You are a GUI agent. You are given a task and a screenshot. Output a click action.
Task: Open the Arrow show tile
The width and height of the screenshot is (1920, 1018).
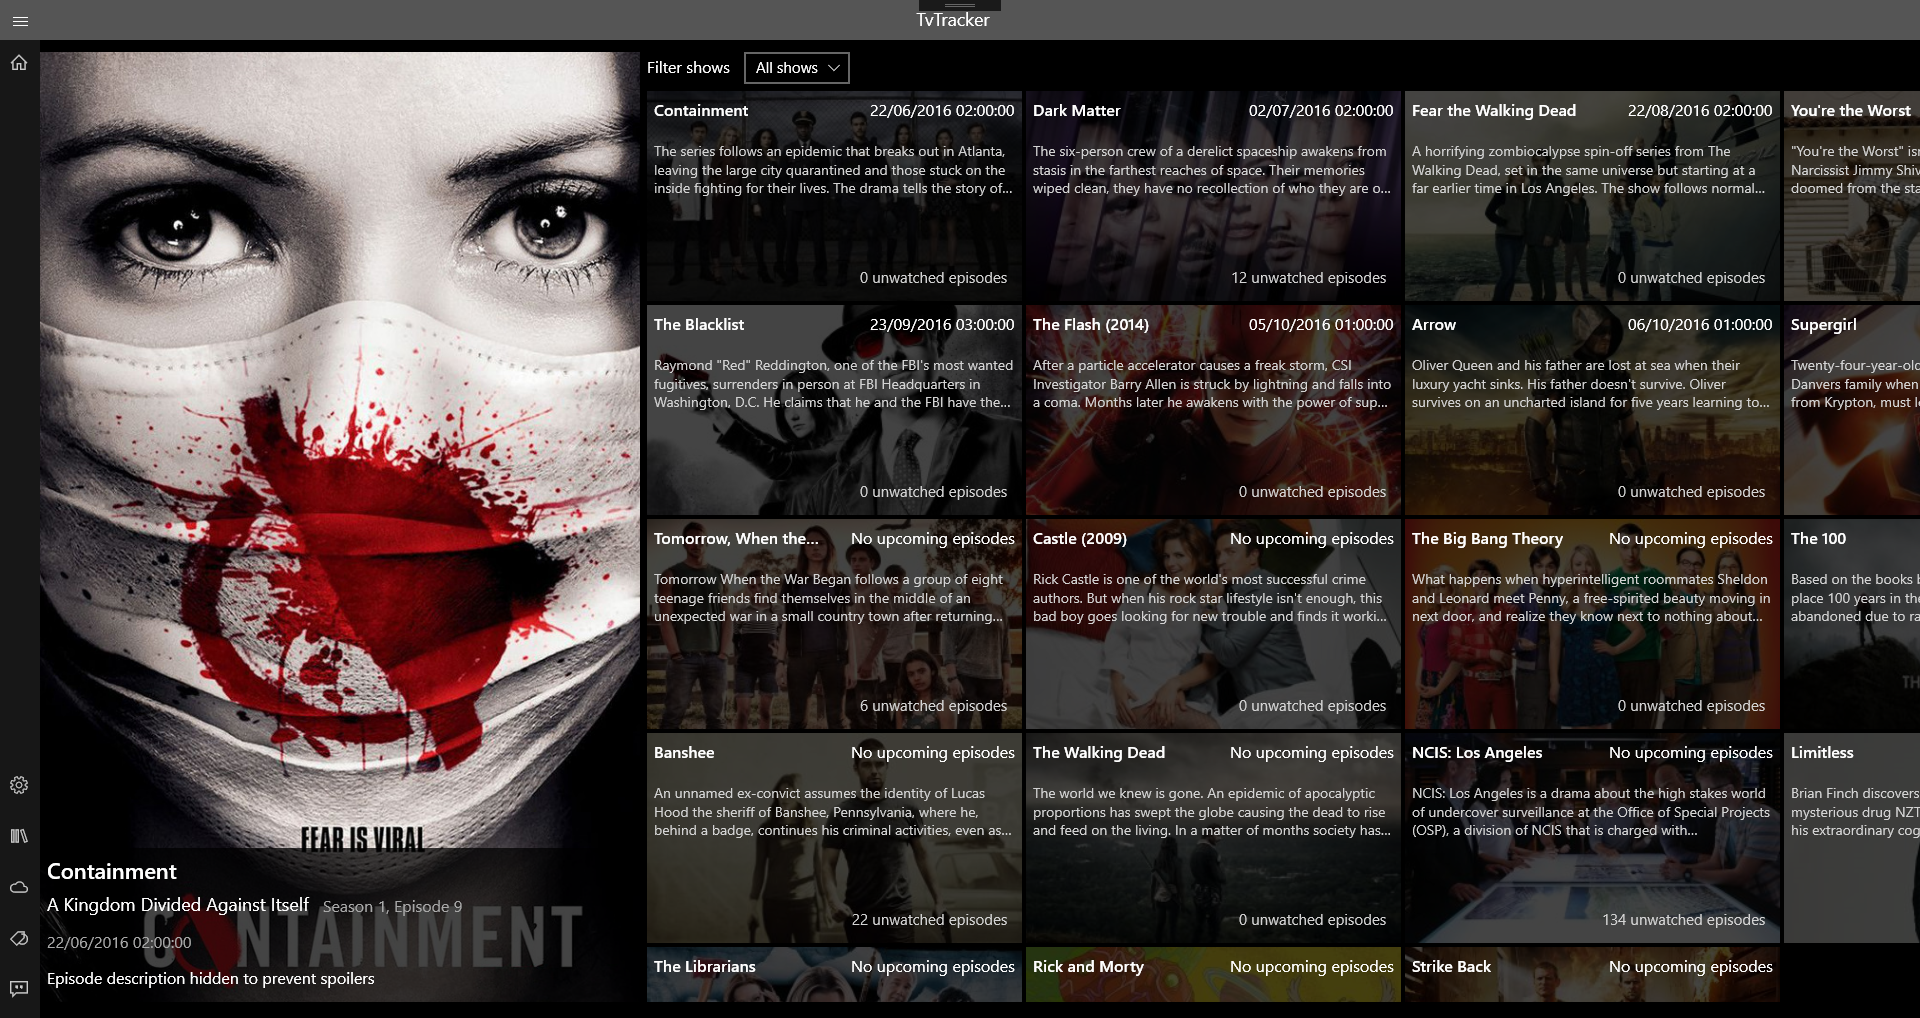tap(1592, 410)
